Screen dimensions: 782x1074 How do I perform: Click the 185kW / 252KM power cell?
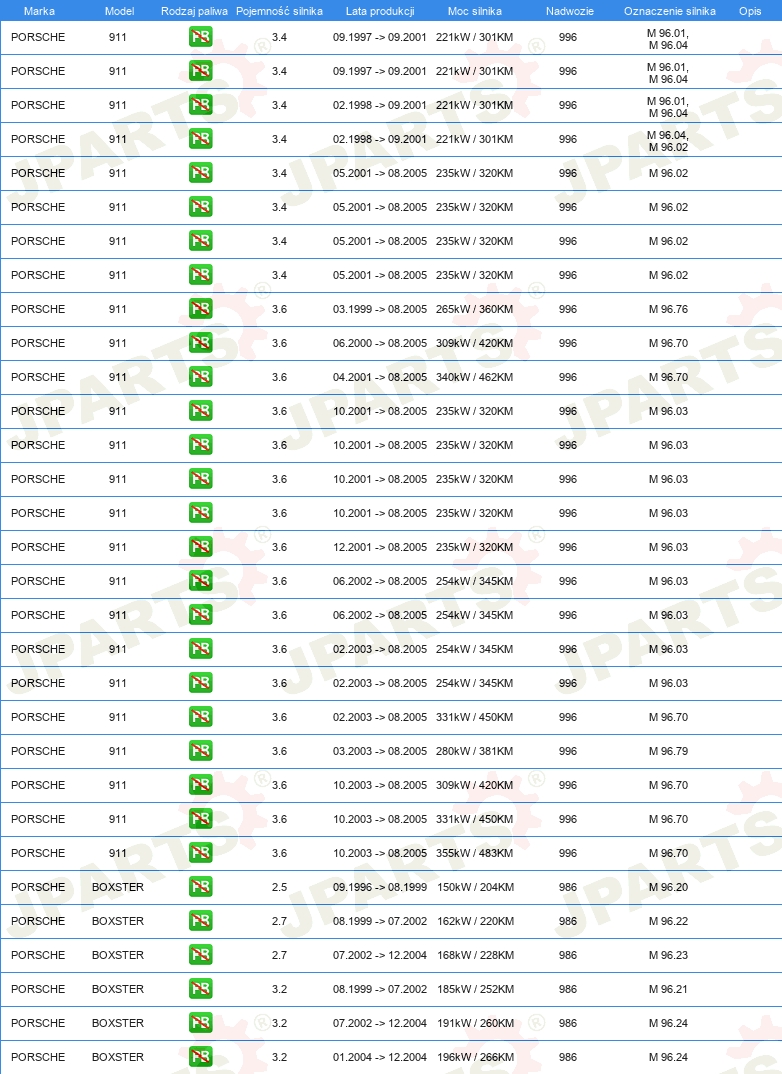click(475, 989)
